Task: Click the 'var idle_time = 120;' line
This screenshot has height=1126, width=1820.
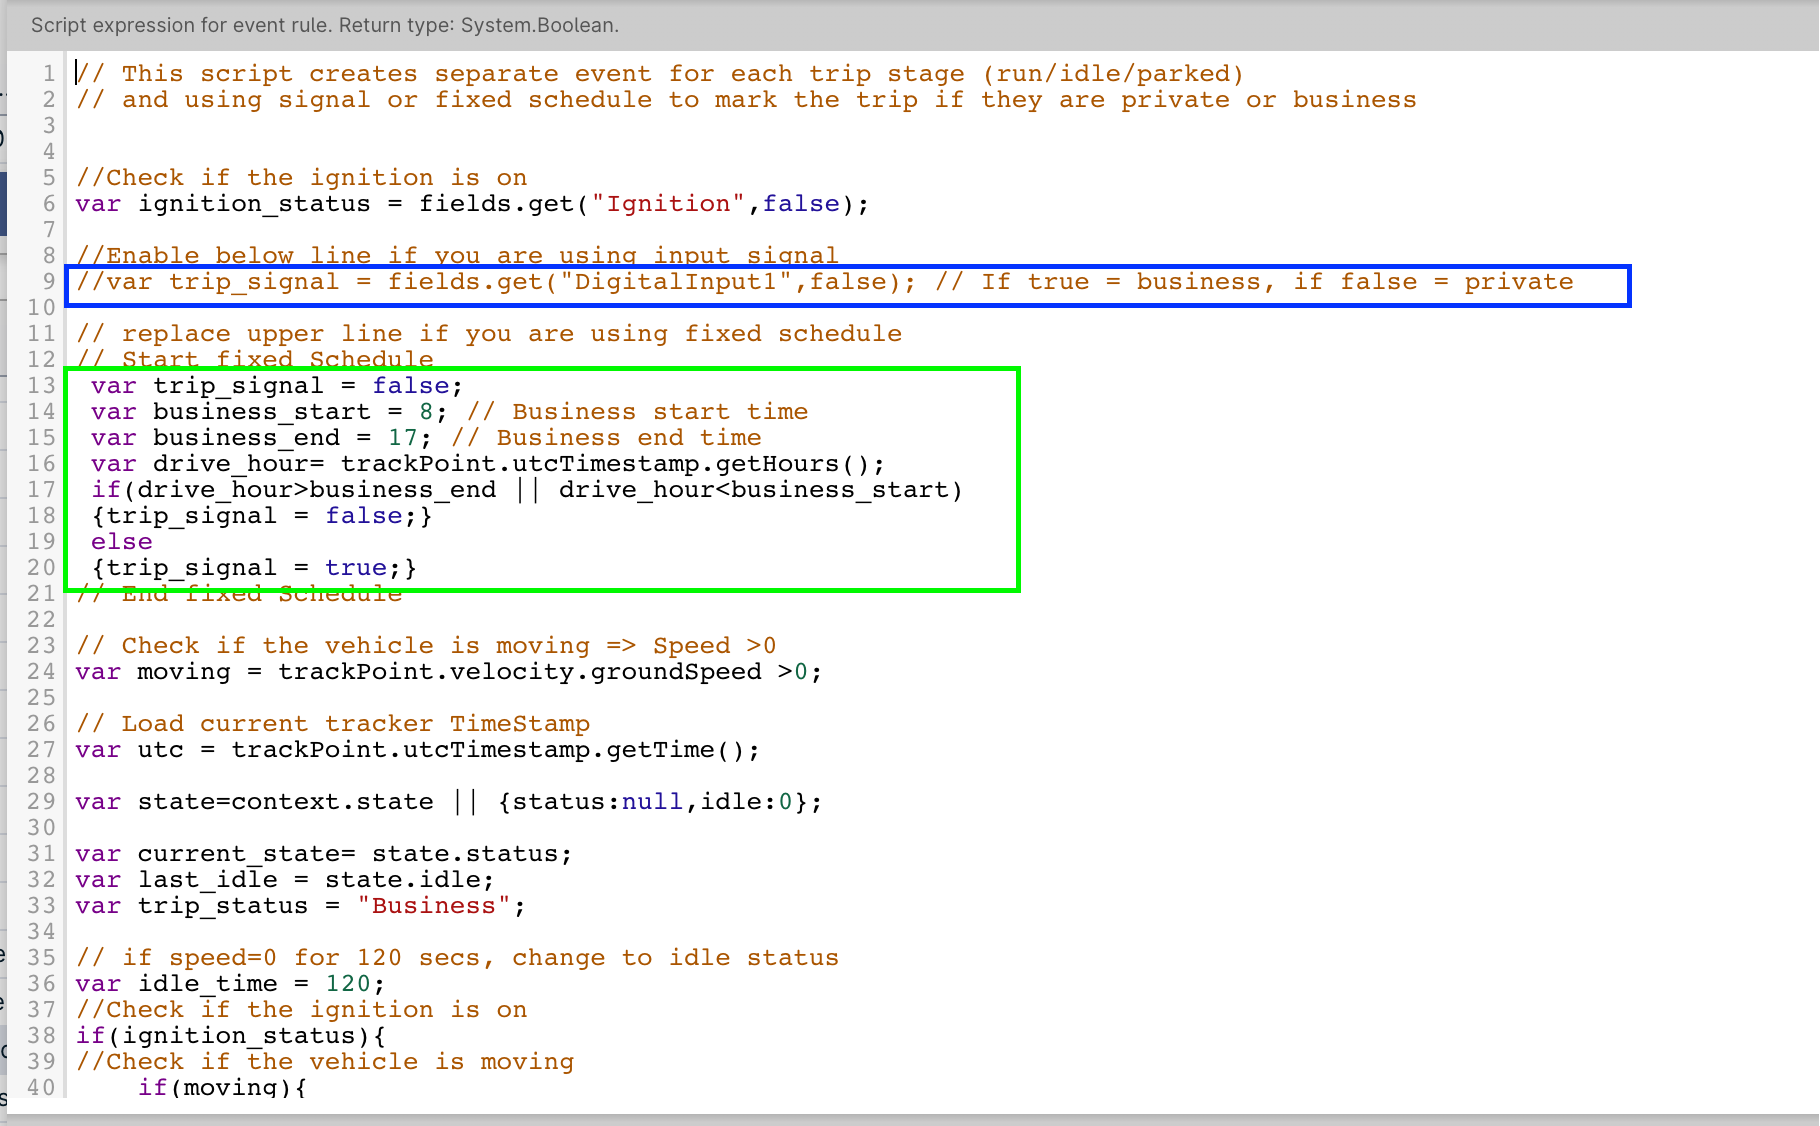Action: [x=230, y=984]
